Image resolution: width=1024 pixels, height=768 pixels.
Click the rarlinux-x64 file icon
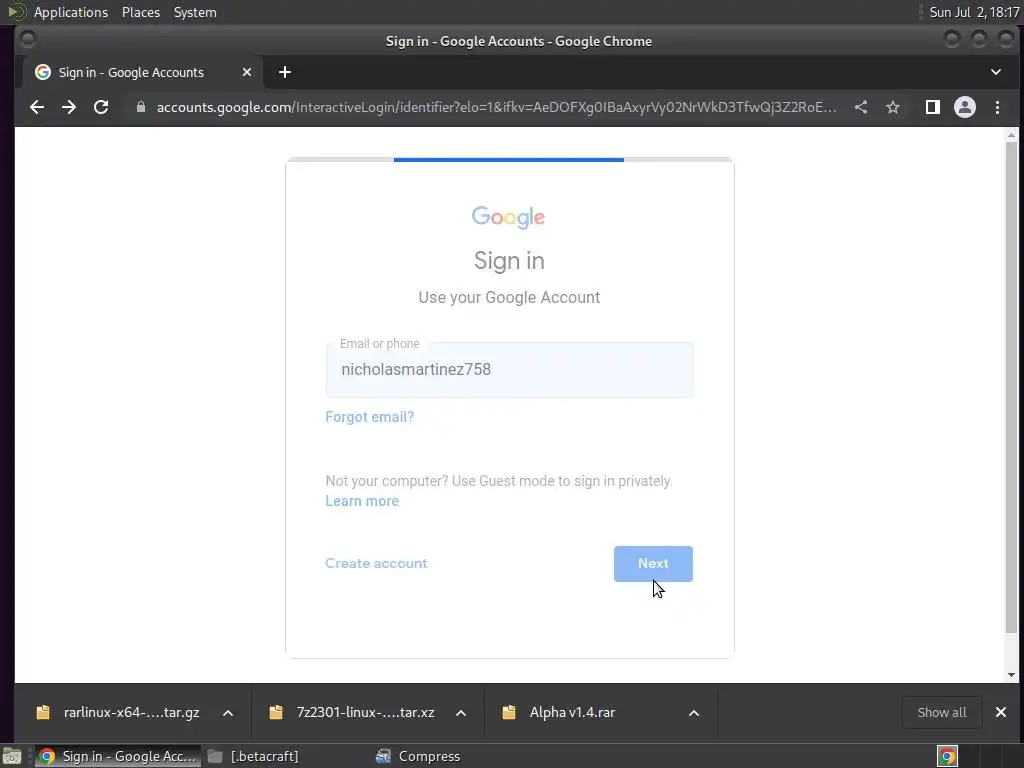tap(43, 712)
